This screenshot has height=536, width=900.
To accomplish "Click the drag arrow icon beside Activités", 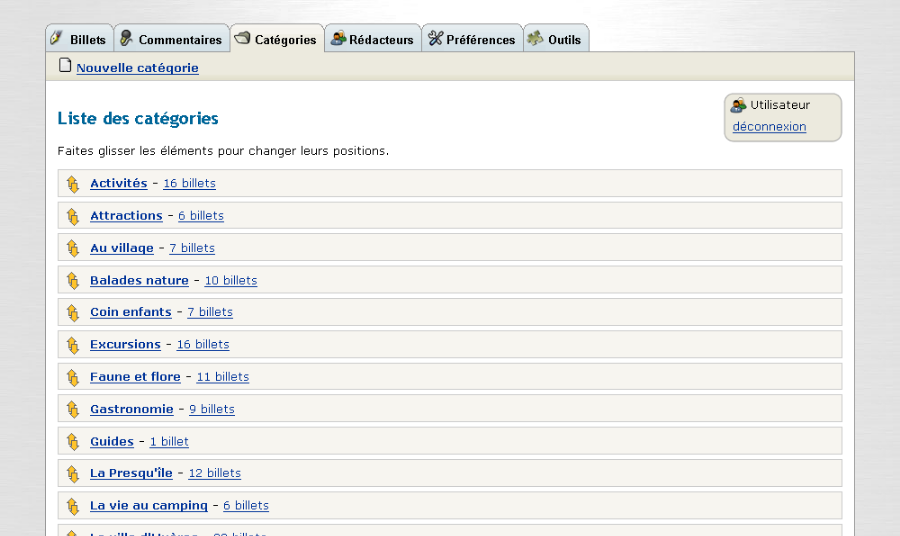I will [72, 184].
